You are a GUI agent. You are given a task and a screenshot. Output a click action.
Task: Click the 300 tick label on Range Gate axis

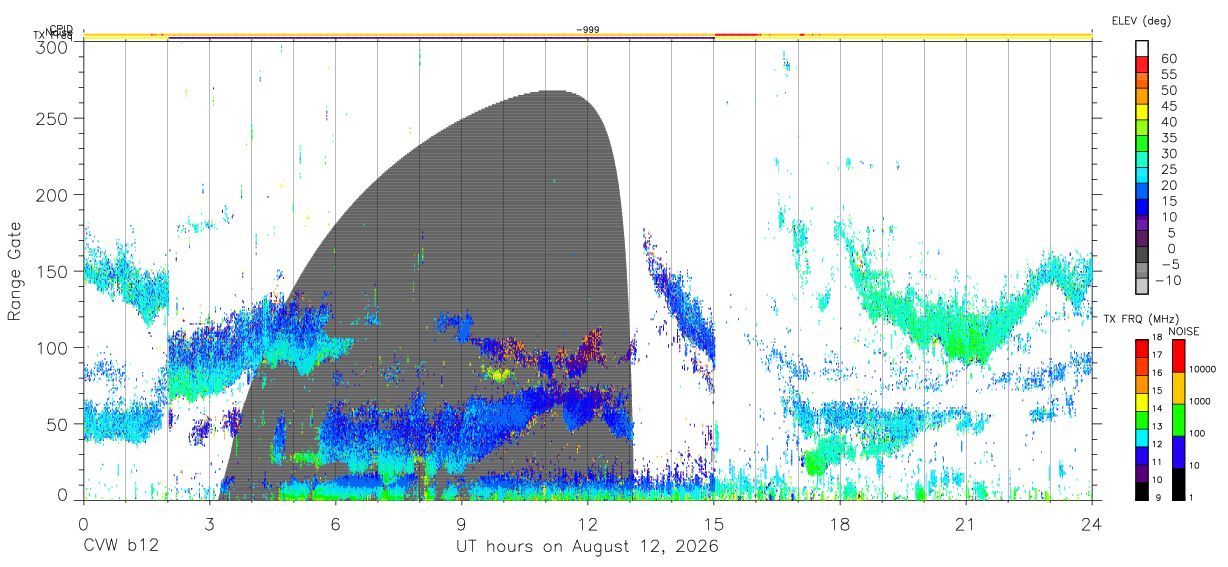click(52, 46)
